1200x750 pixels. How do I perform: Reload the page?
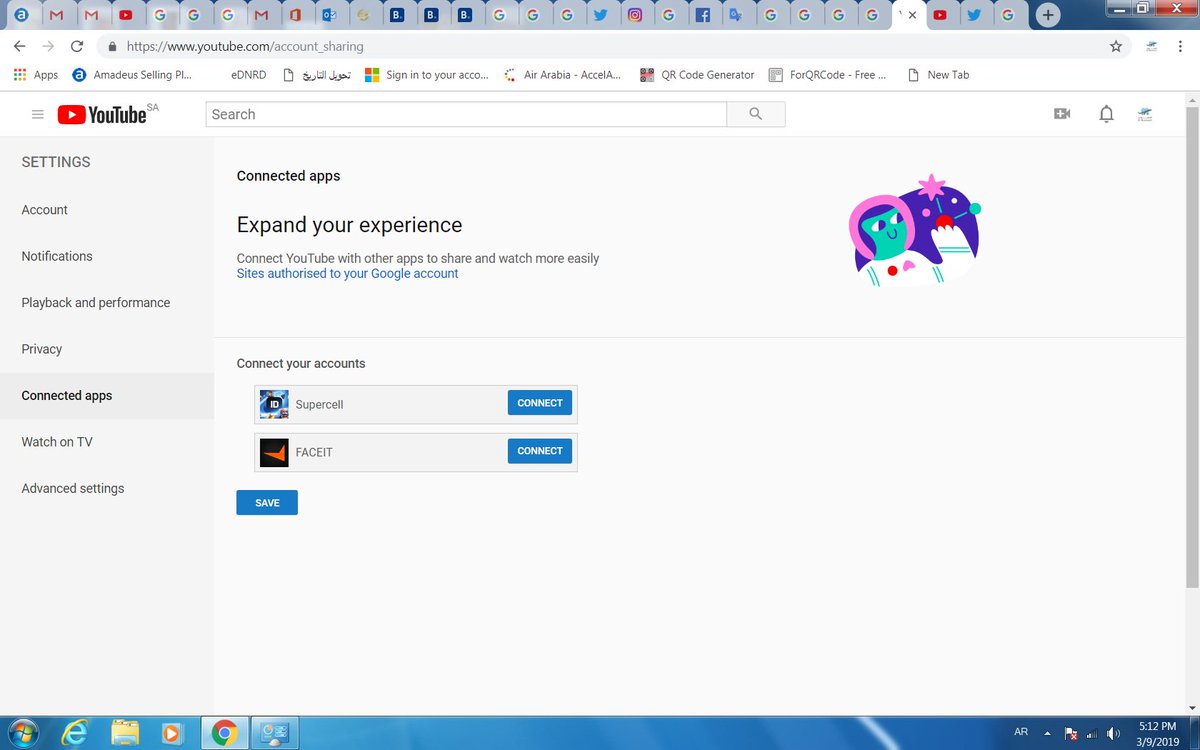77,46
